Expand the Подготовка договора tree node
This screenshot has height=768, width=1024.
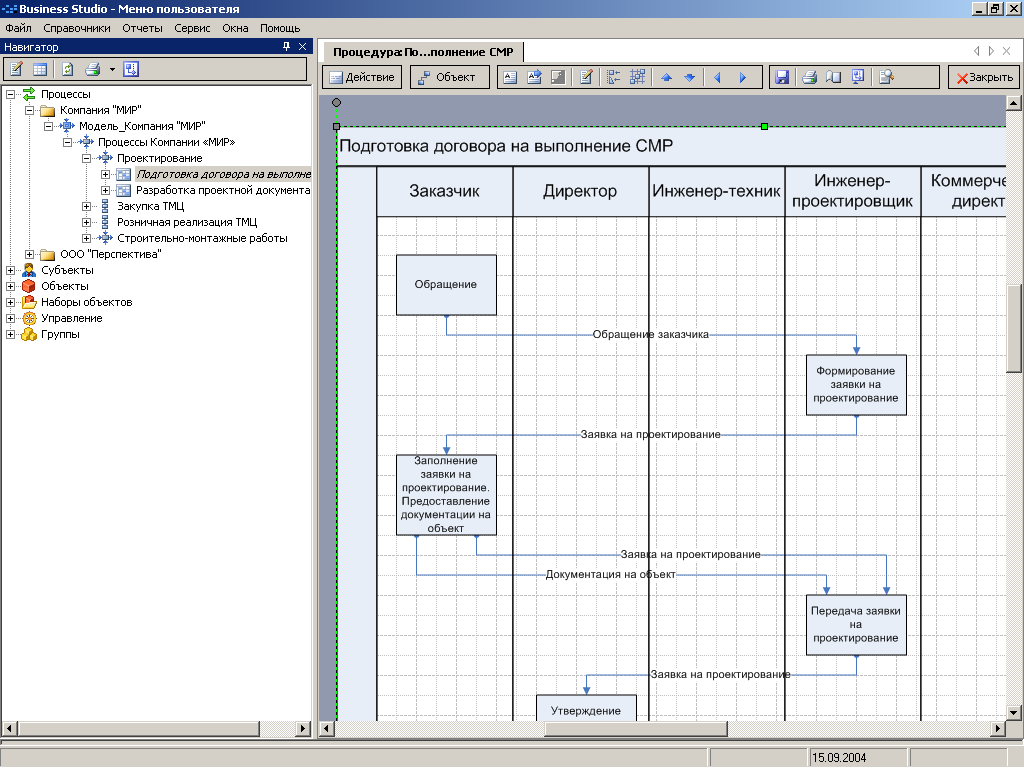click(x=105, y=174)
